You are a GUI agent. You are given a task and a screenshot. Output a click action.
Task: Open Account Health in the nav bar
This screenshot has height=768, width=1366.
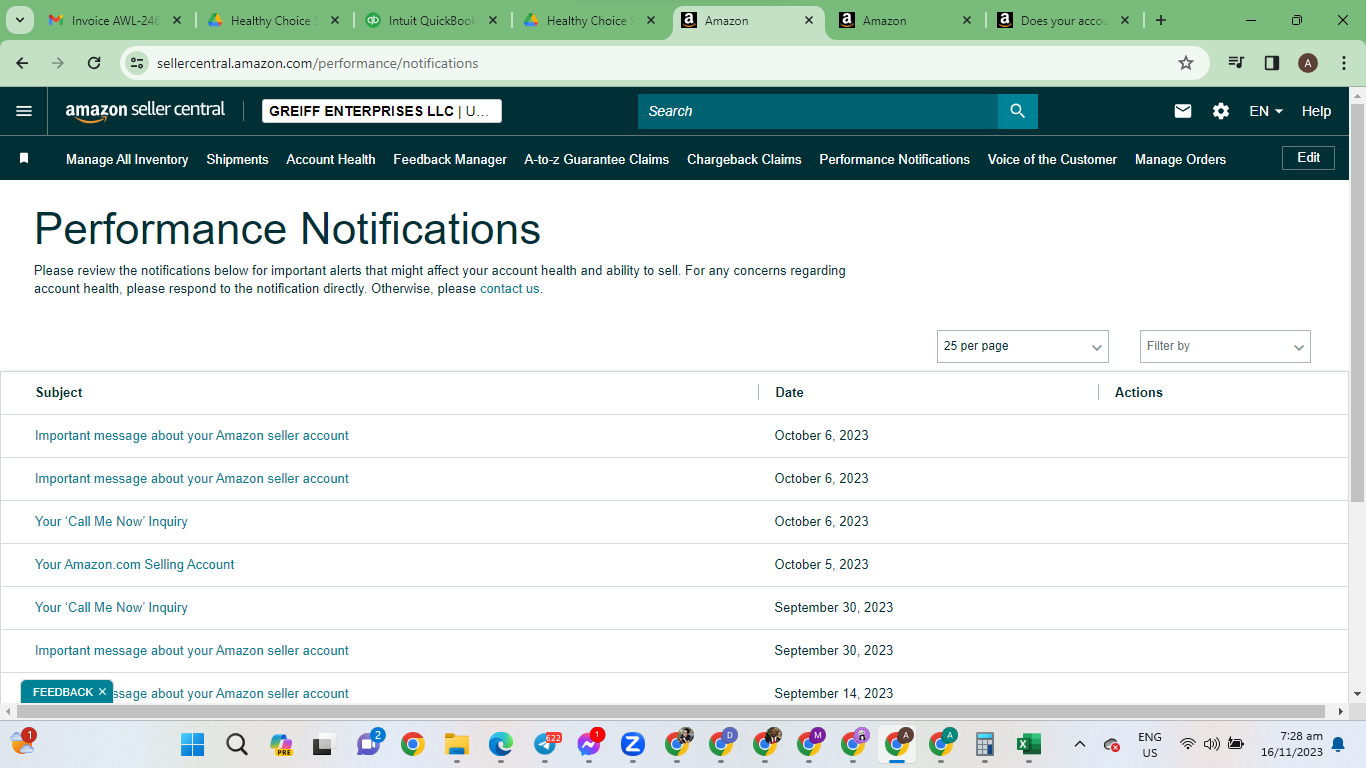[331, 159]
